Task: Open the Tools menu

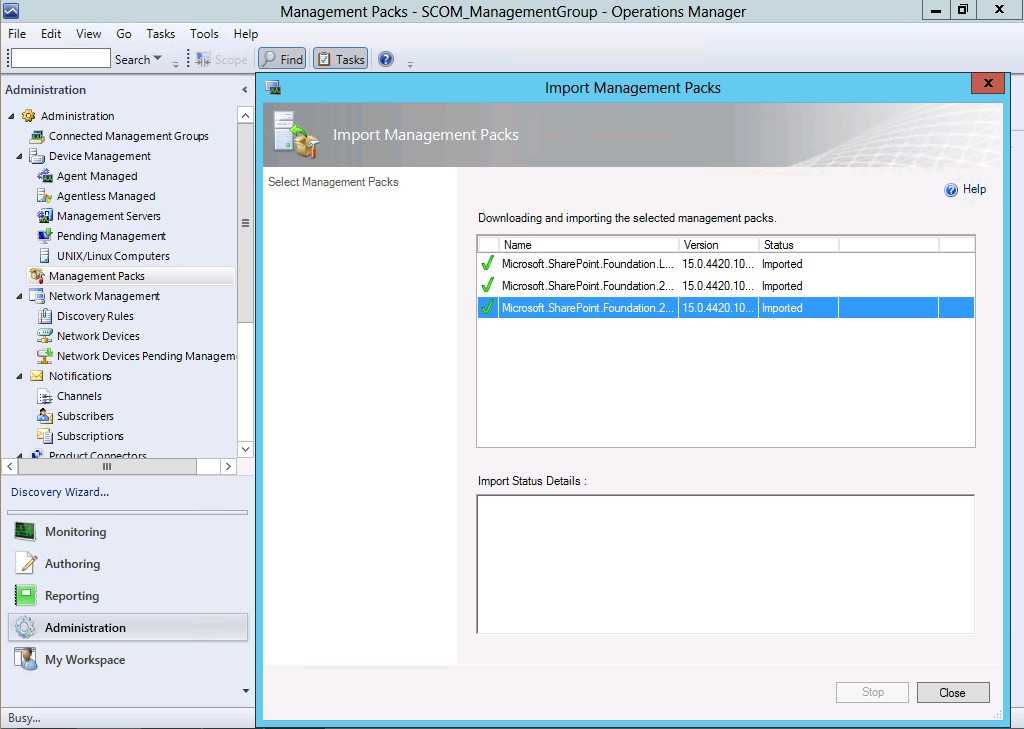Action: [x=204, y=34]
